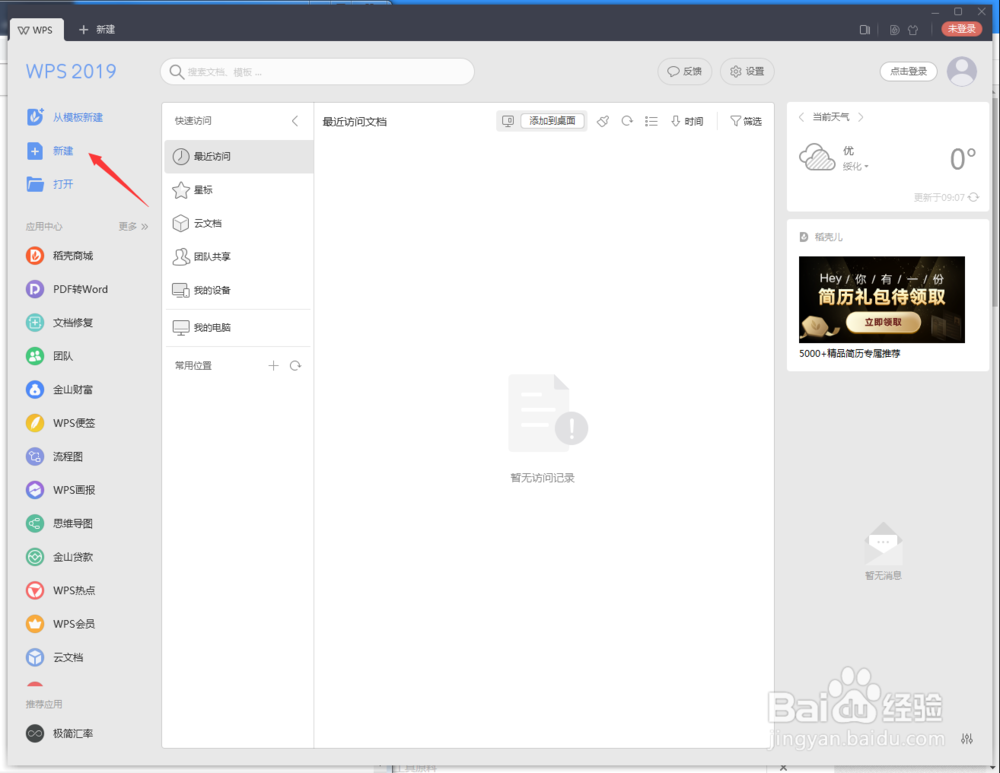Image resolution: width=1000 pixels, height=773 pixels.
Task: Select 星标 in quick access
Action: [239, 189]
